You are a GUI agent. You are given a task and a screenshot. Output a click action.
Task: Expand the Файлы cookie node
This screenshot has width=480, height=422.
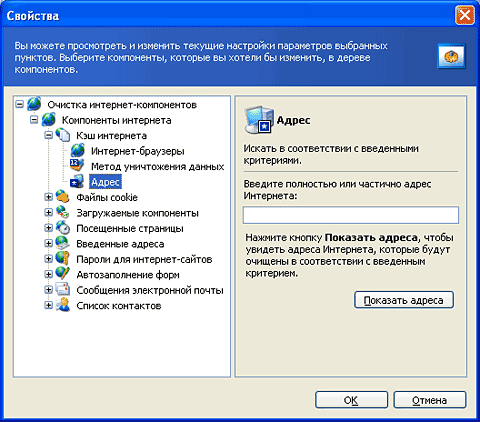pos(49,197)
